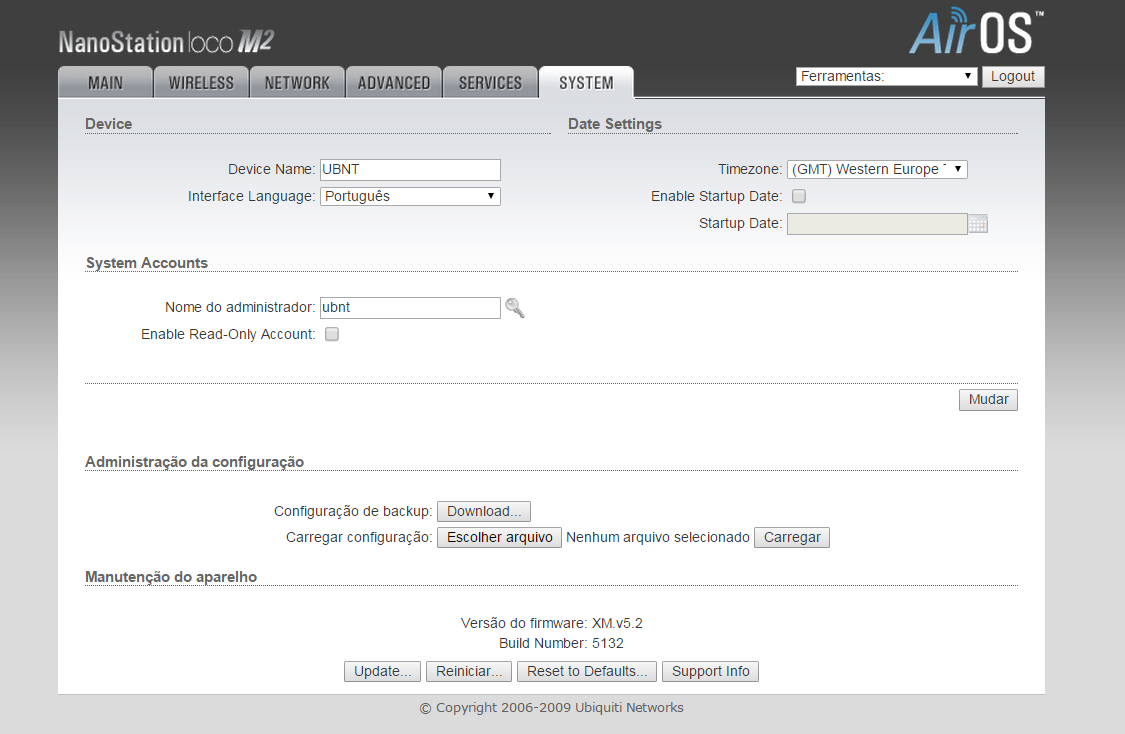Enable the Startup Date checkbox

click(799, 196)
